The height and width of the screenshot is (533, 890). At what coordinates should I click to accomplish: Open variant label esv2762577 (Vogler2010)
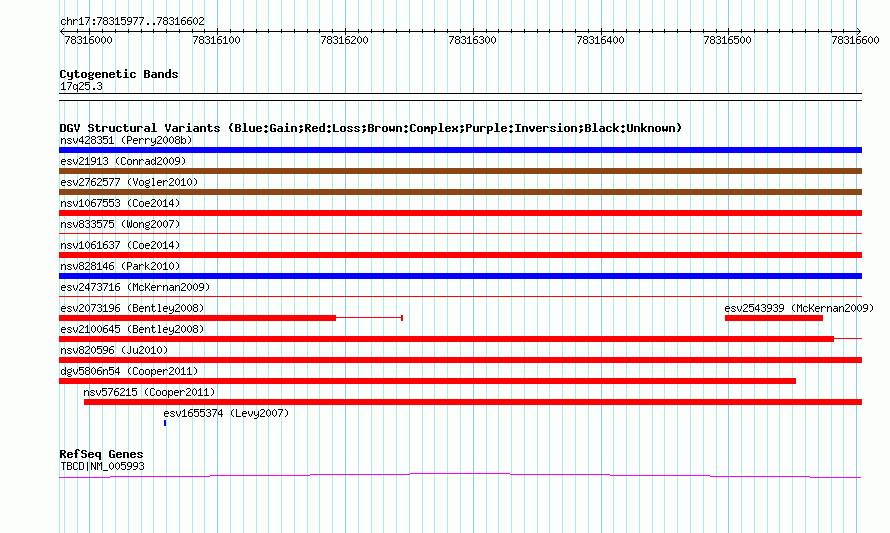coord(129,182)
